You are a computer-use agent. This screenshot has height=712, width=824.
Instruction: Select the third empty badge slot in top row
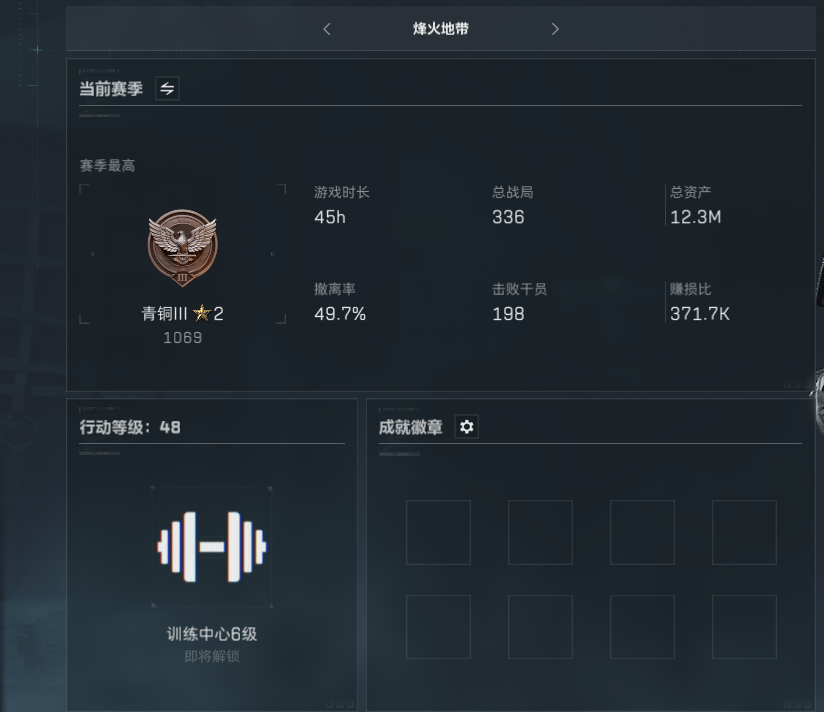(x=642, y=532)
